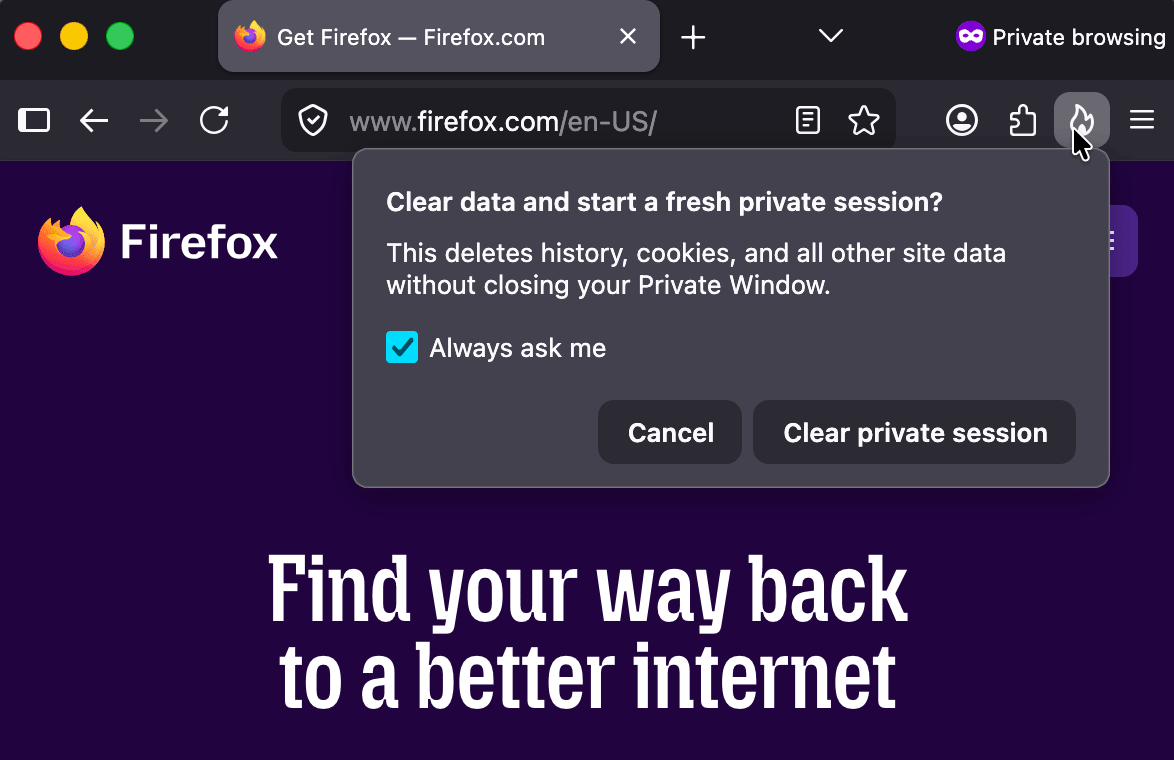Screen dimensions: 1174x760
Task: Cancel the clear data dialog
Action: tap(670, 432)
